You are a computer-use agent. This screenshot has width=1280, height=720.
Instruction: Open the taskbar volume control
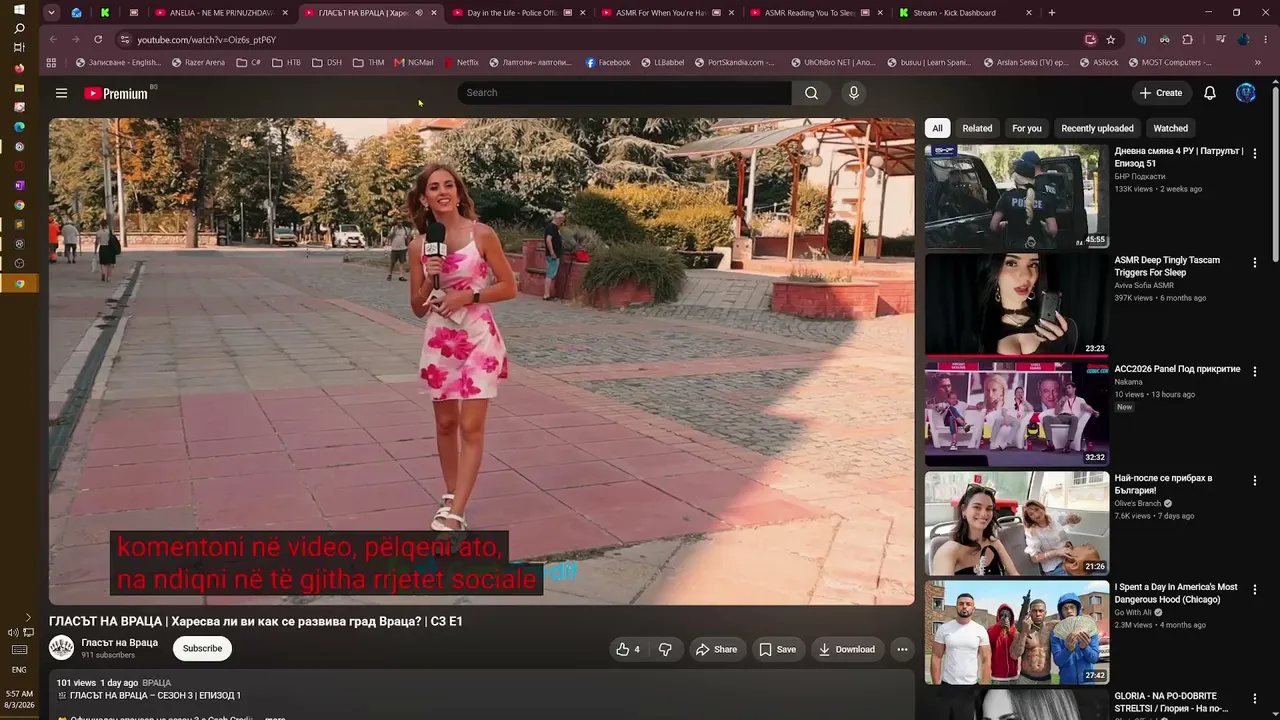[14, 632]
